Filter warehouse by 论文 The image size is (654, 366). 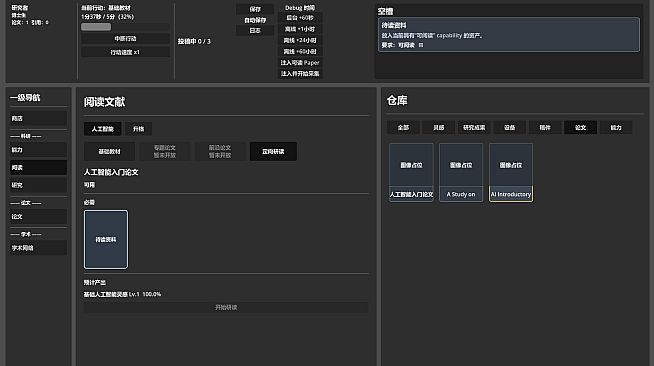coord(580,128)
